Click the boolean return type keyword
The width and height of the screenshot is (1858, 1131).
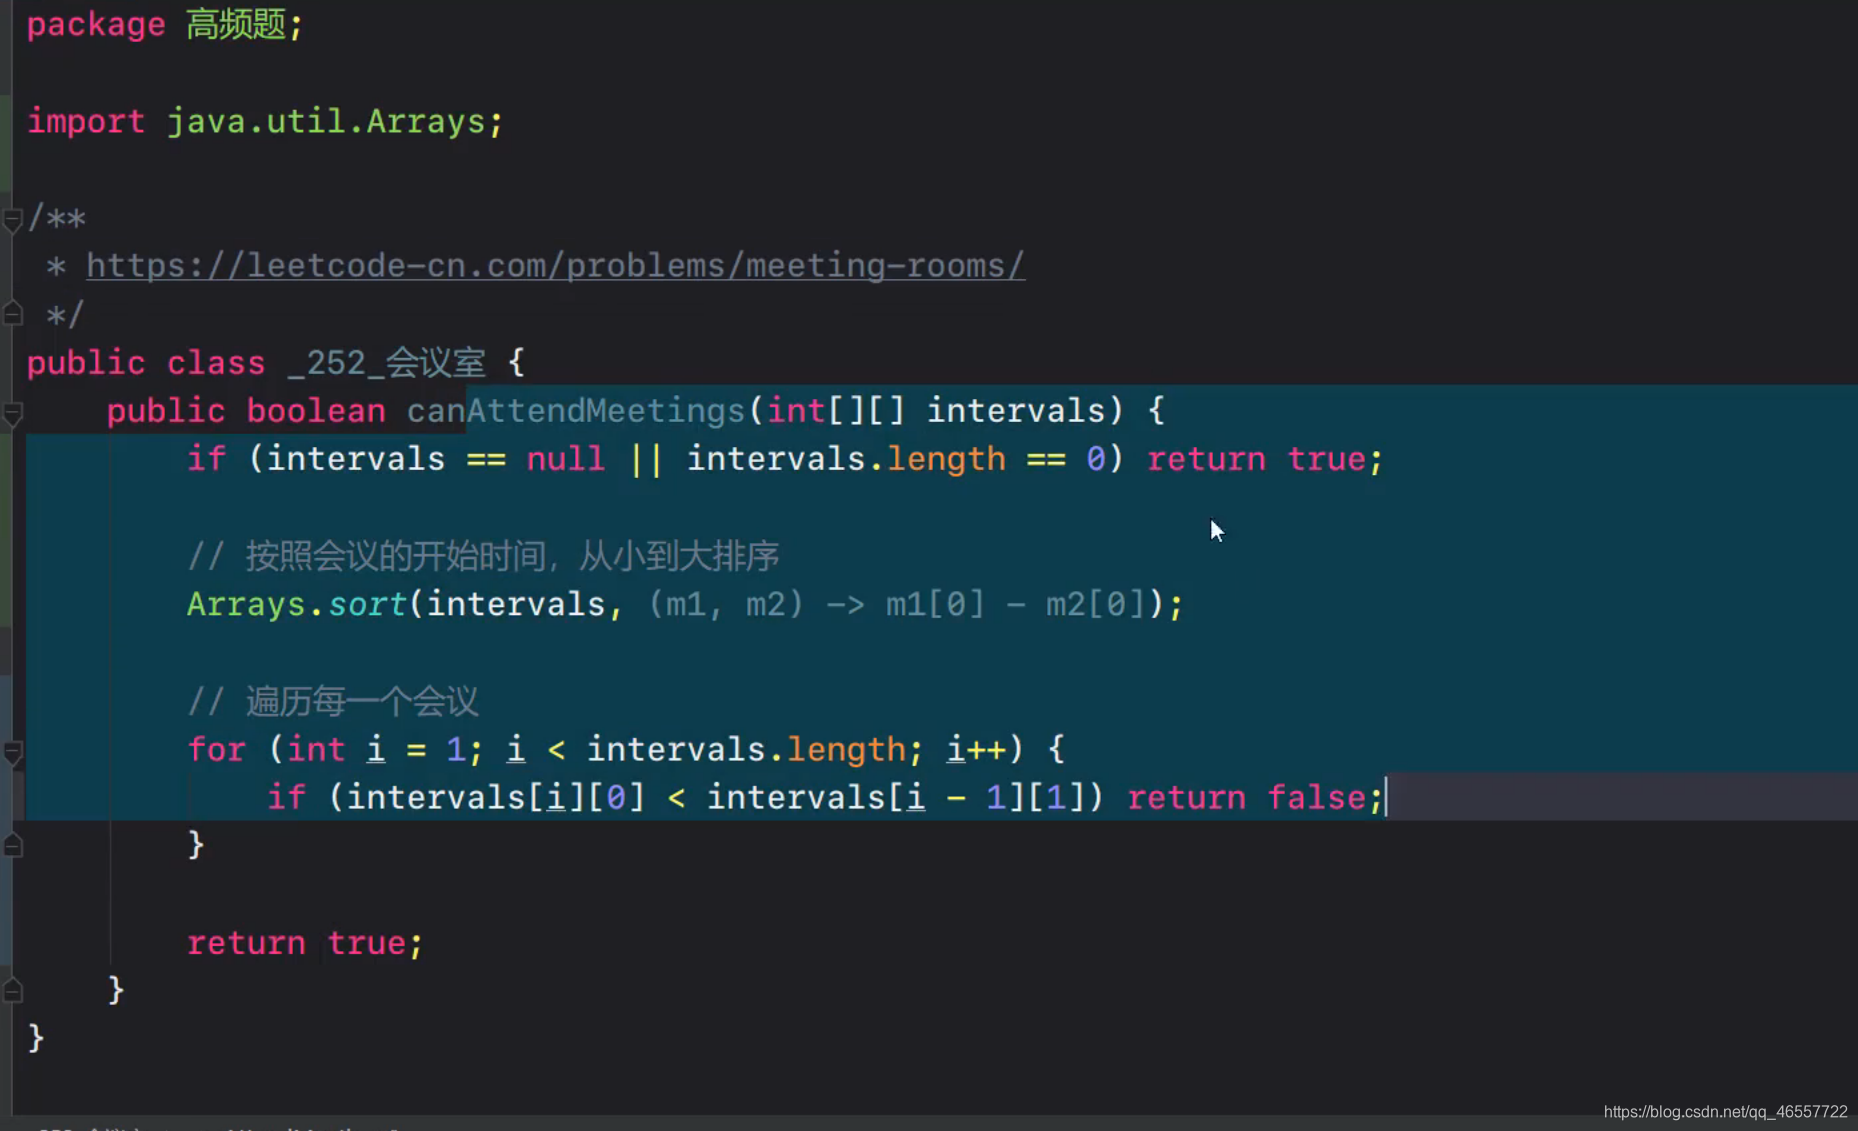(316, 410)
